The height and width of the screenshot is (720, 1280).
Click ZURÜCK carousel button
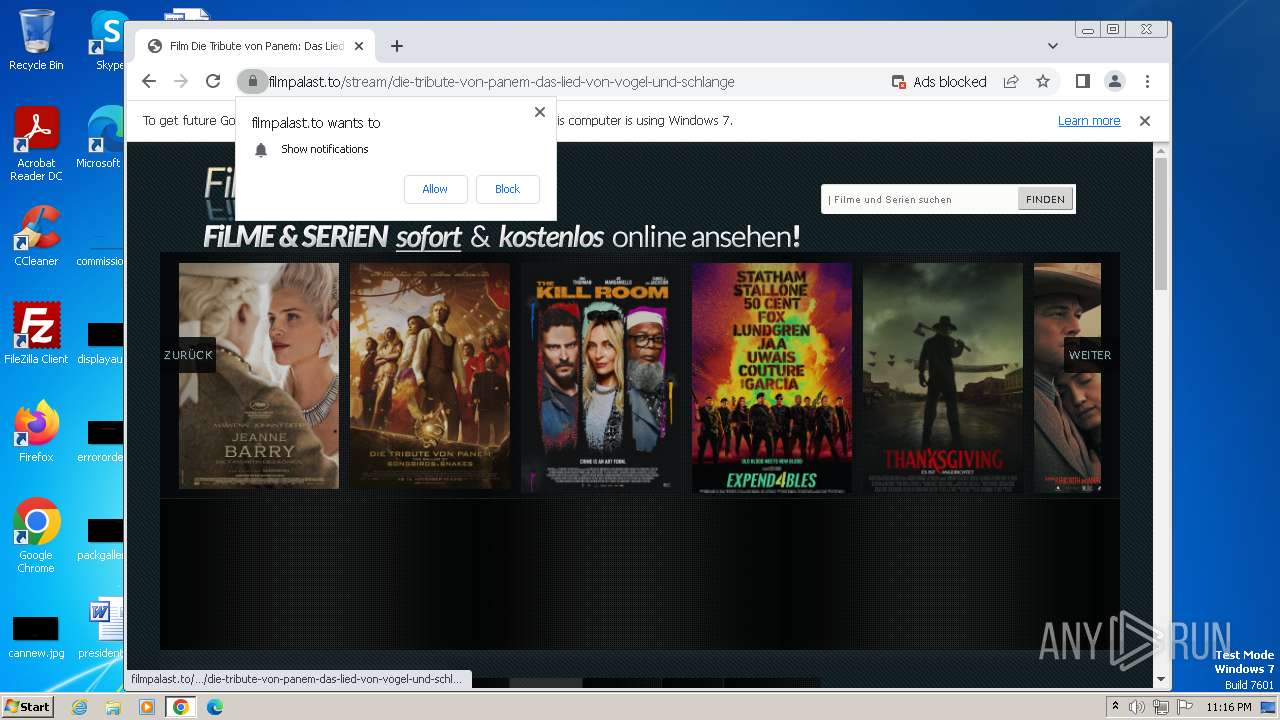point(188,355)
